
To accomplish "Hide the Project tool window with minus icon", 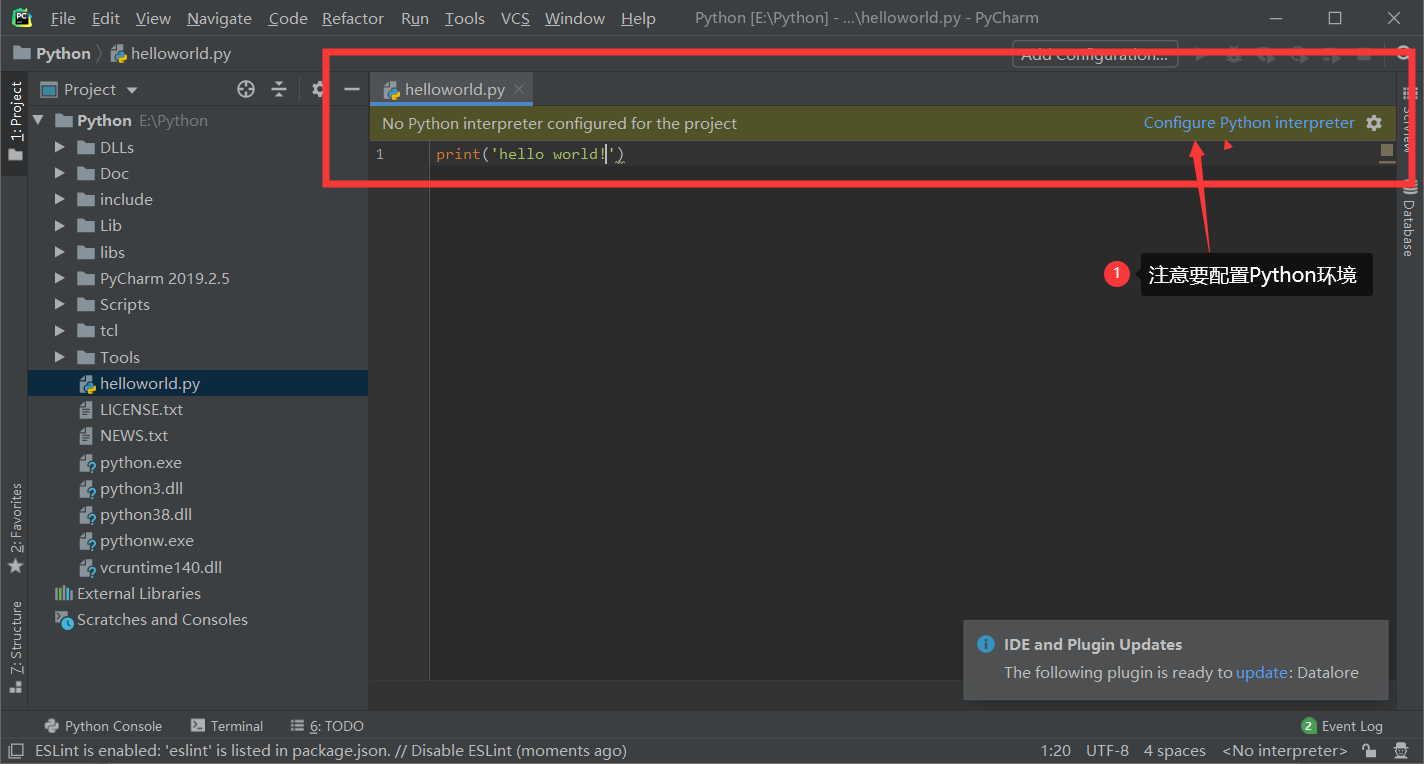I will [x=351, y=90].
